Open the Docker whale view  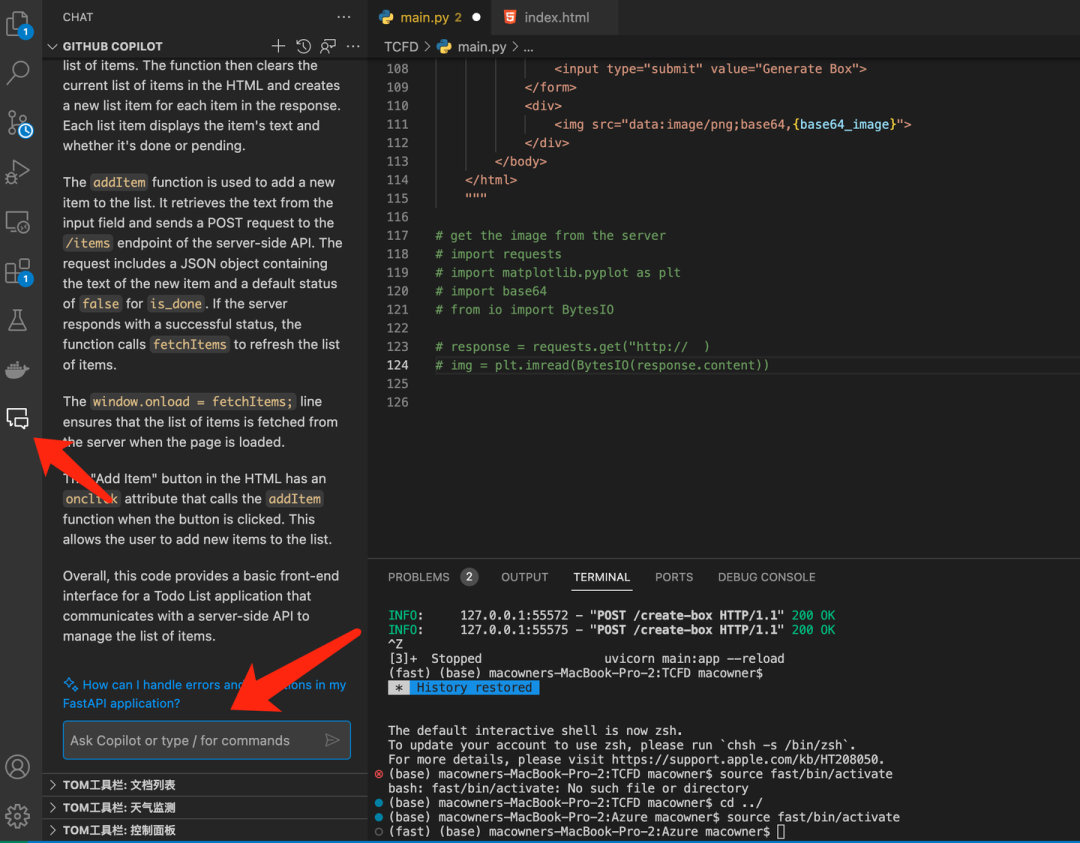(17, 369)
